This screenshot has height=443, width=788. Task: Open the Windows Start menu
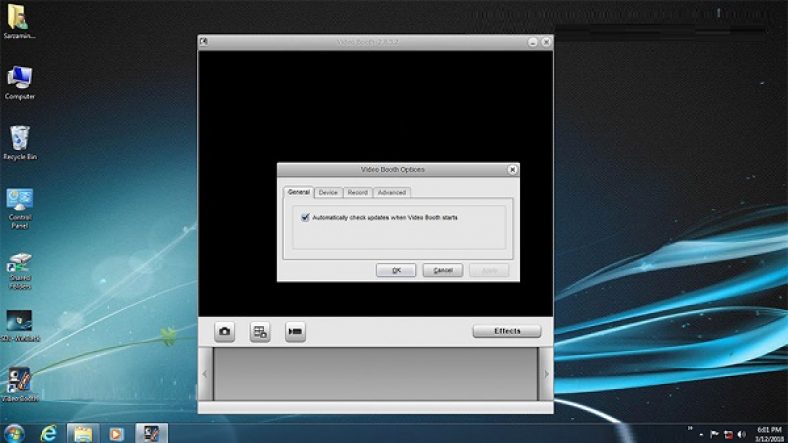pos(14,433)
